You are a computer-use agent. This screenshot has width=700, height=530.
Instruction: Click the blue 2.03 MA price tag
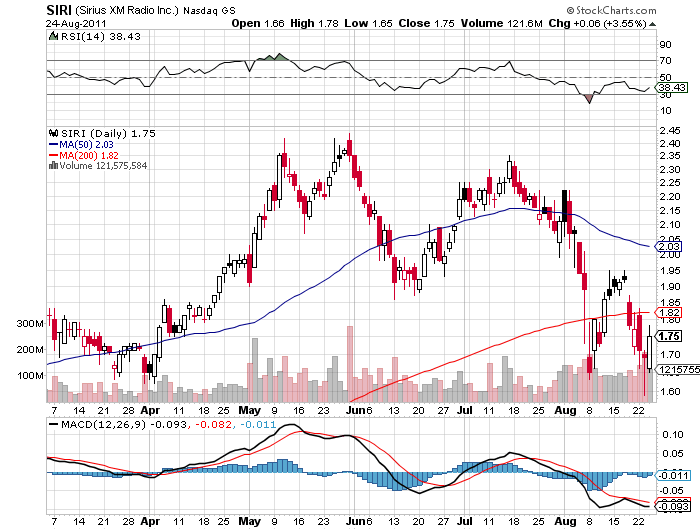pos(668,246)
